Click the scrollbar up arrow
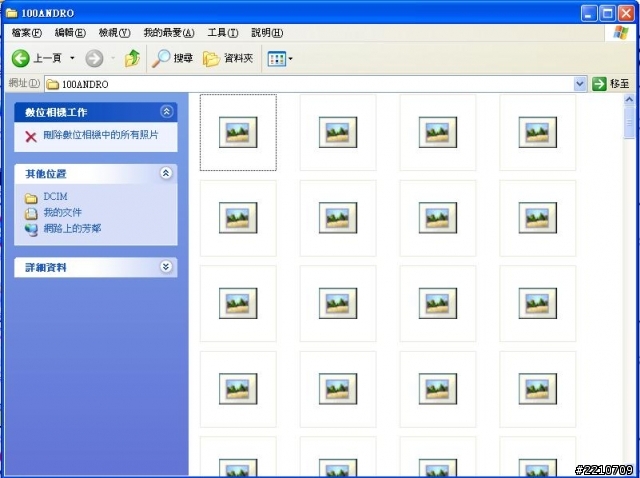 pos(629,100)
